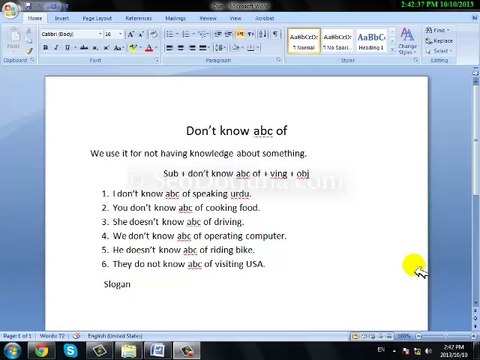This screenshot has height=360, width=480.
Task: Click the Shrink Font icon
Action: click(141, 34)
